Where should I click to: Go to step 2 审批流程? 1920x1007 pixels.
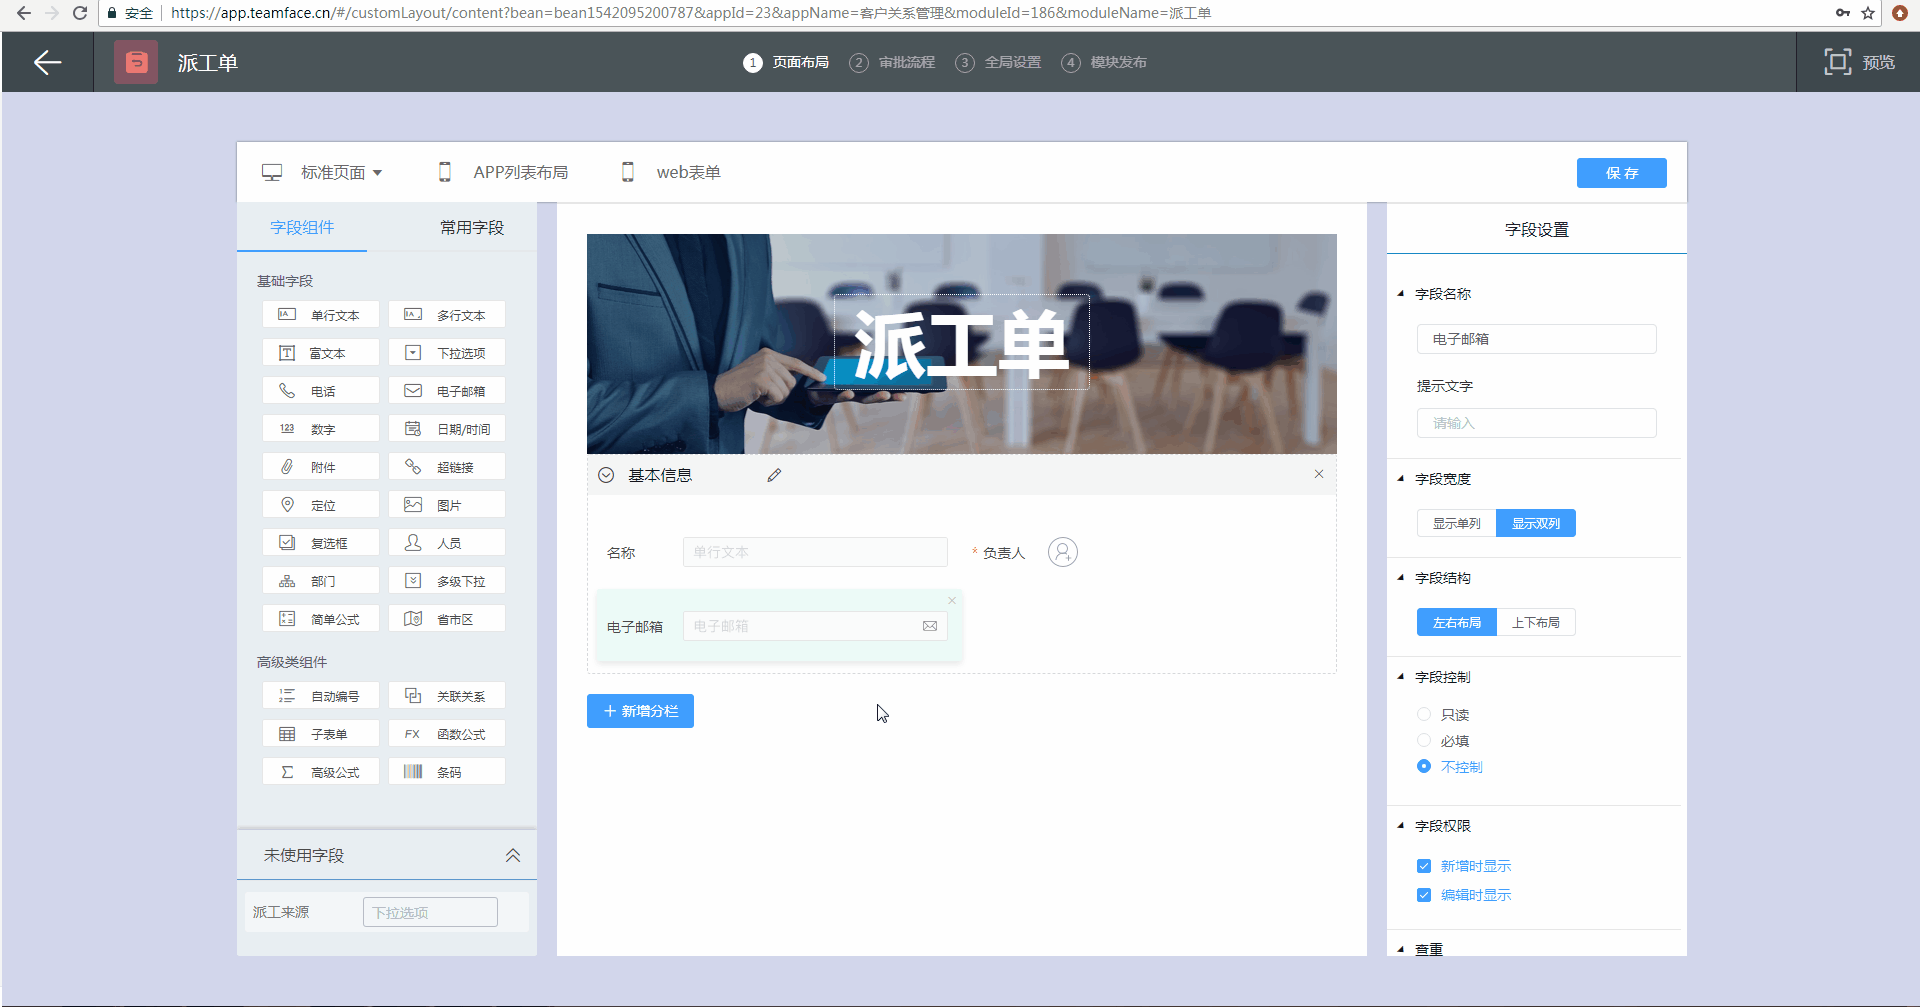click(x=893, y=62)
